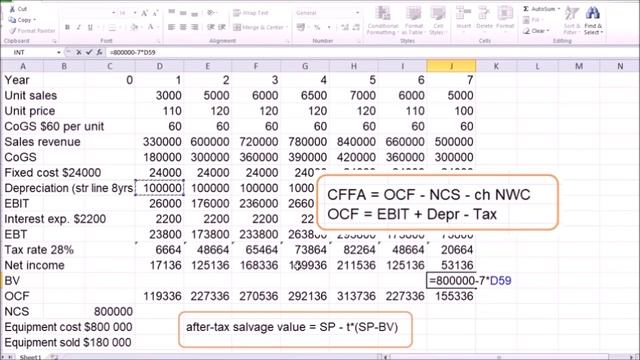The width and height of the screenshot is (640, 360).
Task: Click the Increase Indent icon
Action: coord(222,27)
